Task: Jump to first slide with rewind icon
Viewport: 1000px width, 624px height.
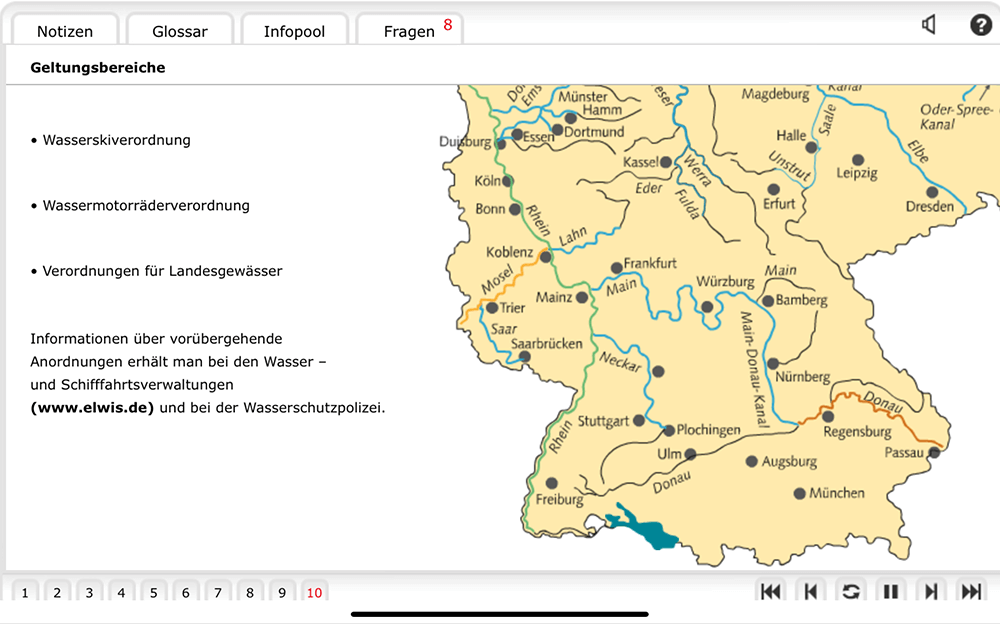Action: [771, 592]
